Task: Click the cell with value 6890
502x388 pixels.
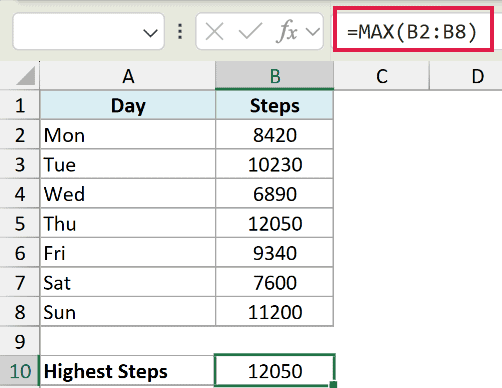Action: click(275, 194)
